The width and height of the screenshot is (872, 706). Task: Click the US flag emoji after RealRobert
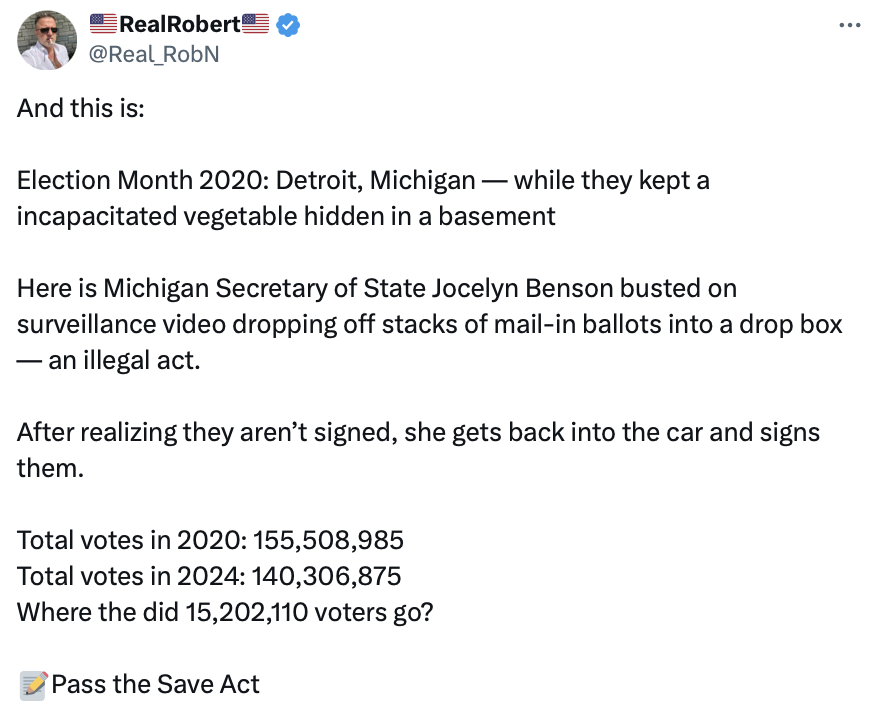pyautogui.click(x=256, y=25)
